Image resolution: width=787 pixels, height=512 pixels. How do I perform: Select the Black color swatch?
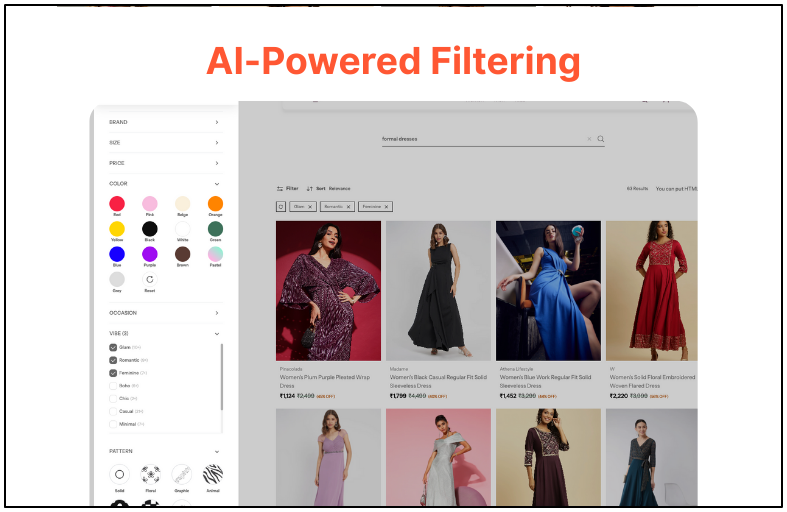pos(150,229)
